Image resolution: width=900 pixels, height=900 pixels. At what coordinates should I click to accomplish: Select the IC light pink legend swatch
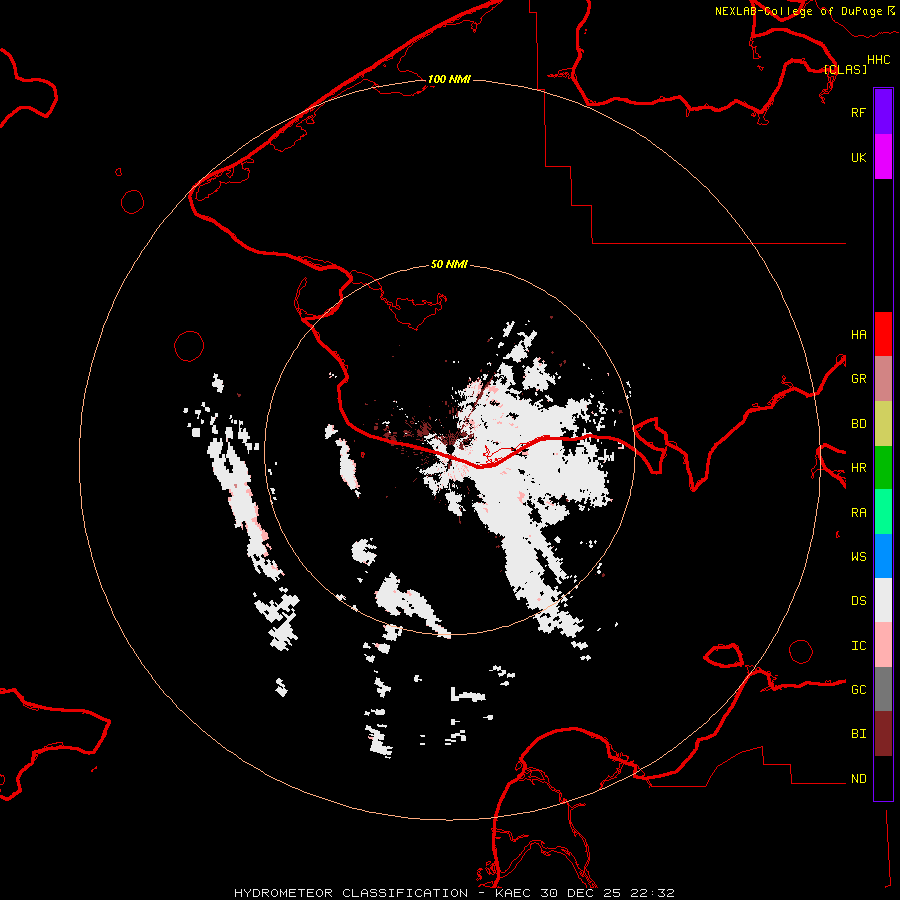click(883, 645)
